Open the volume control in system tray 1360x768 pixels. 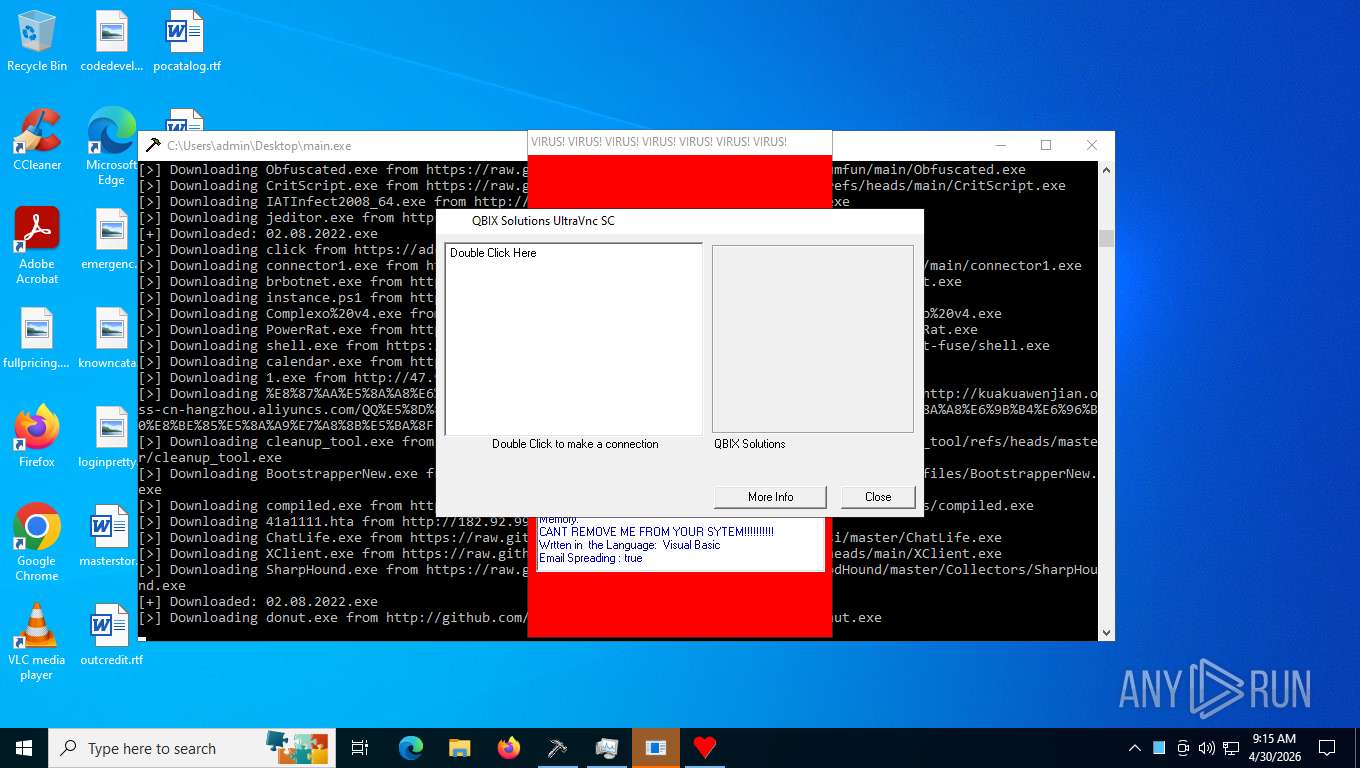click(x=1206, y=748)
